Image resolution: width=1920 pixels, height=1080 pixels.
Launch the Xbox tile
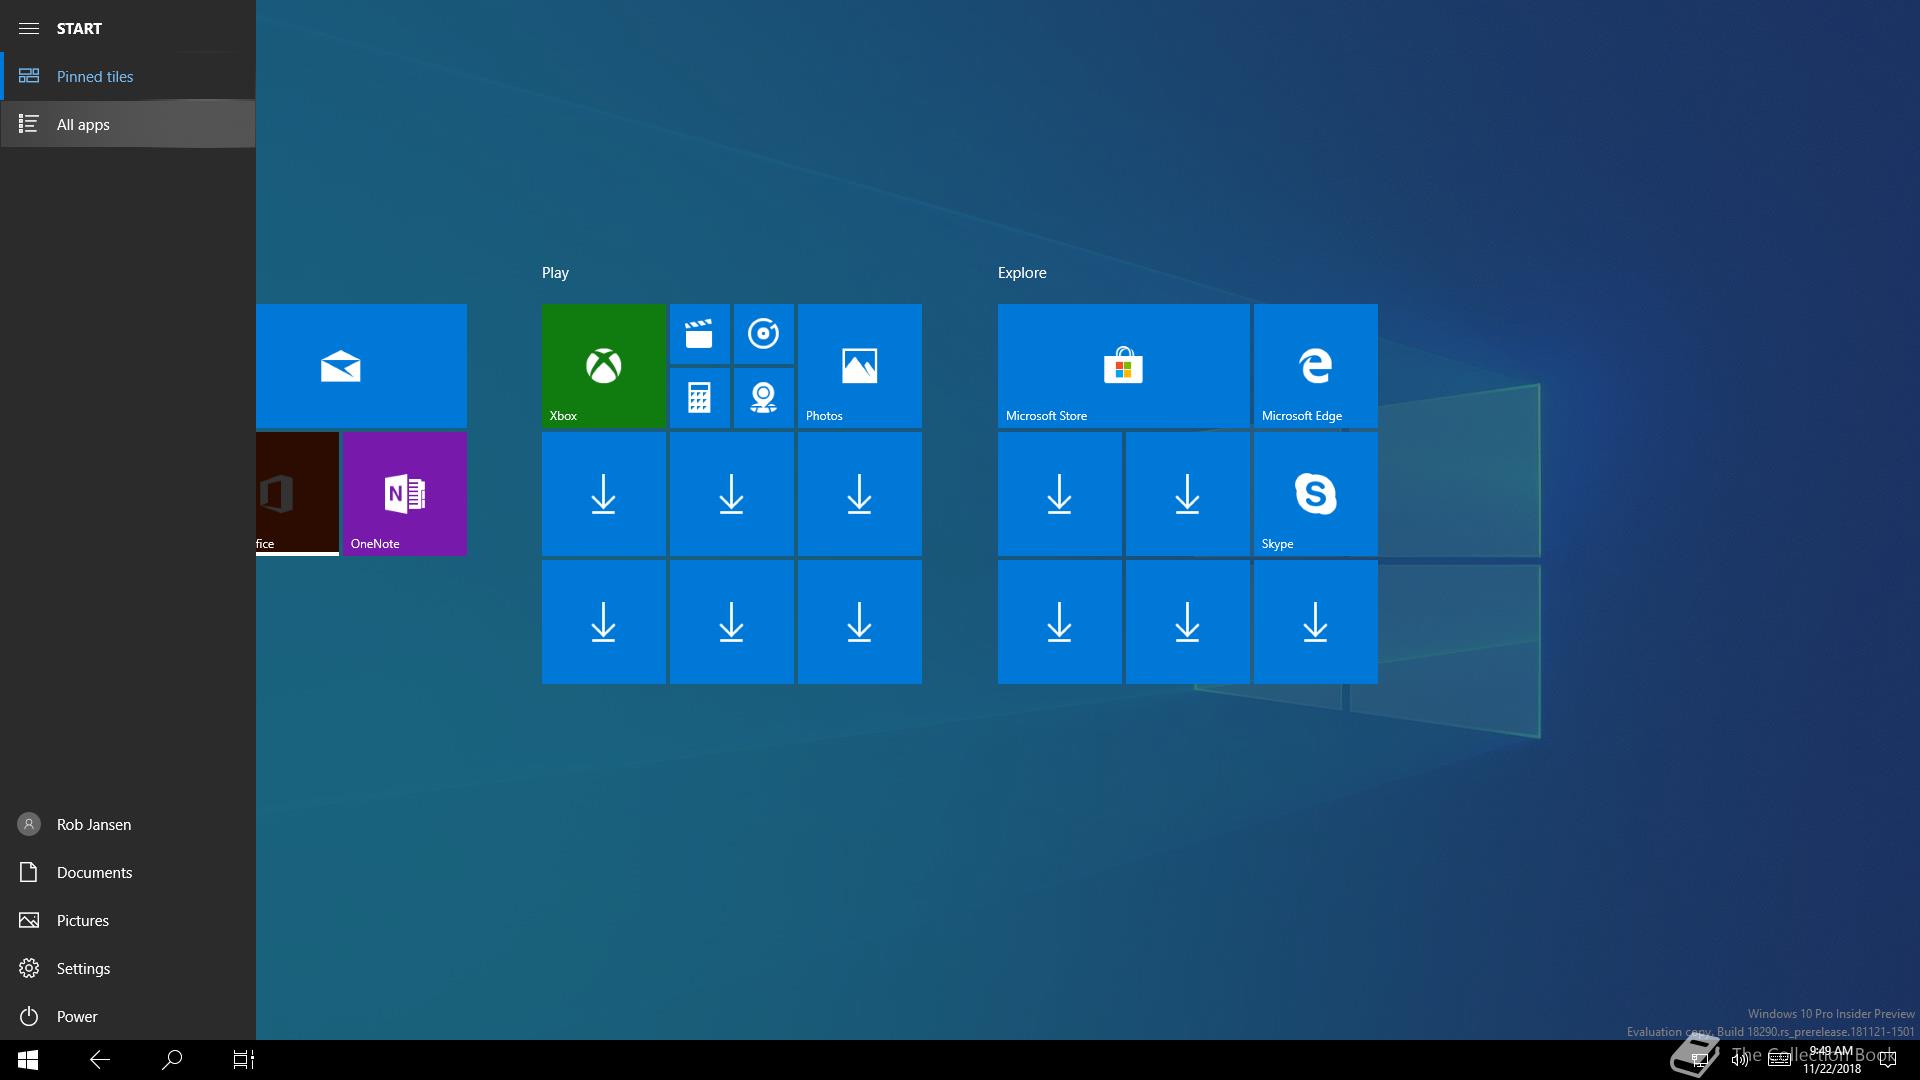604,366
